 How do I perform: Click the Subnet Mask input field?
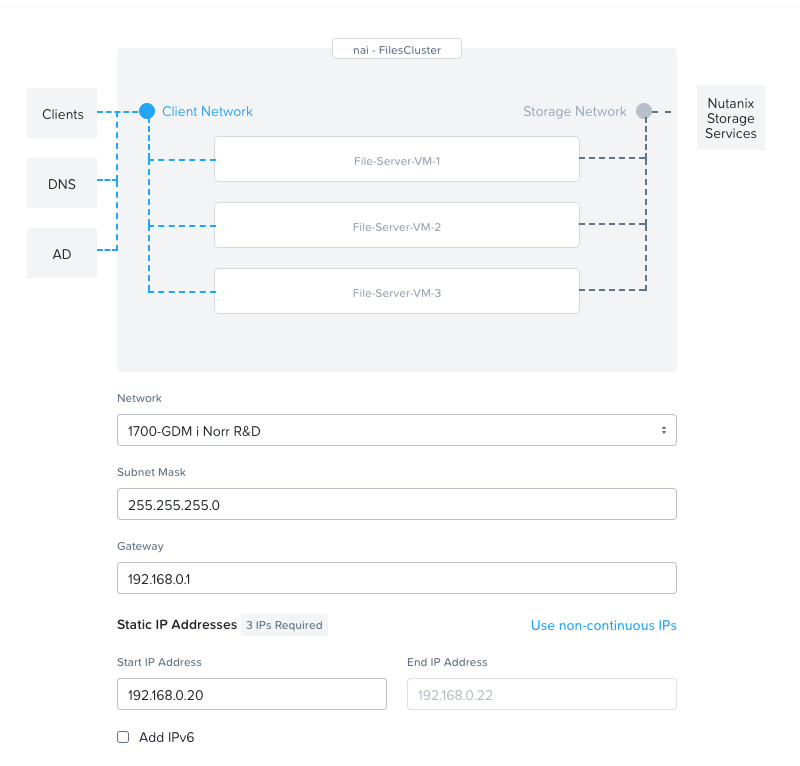(396, 504)
